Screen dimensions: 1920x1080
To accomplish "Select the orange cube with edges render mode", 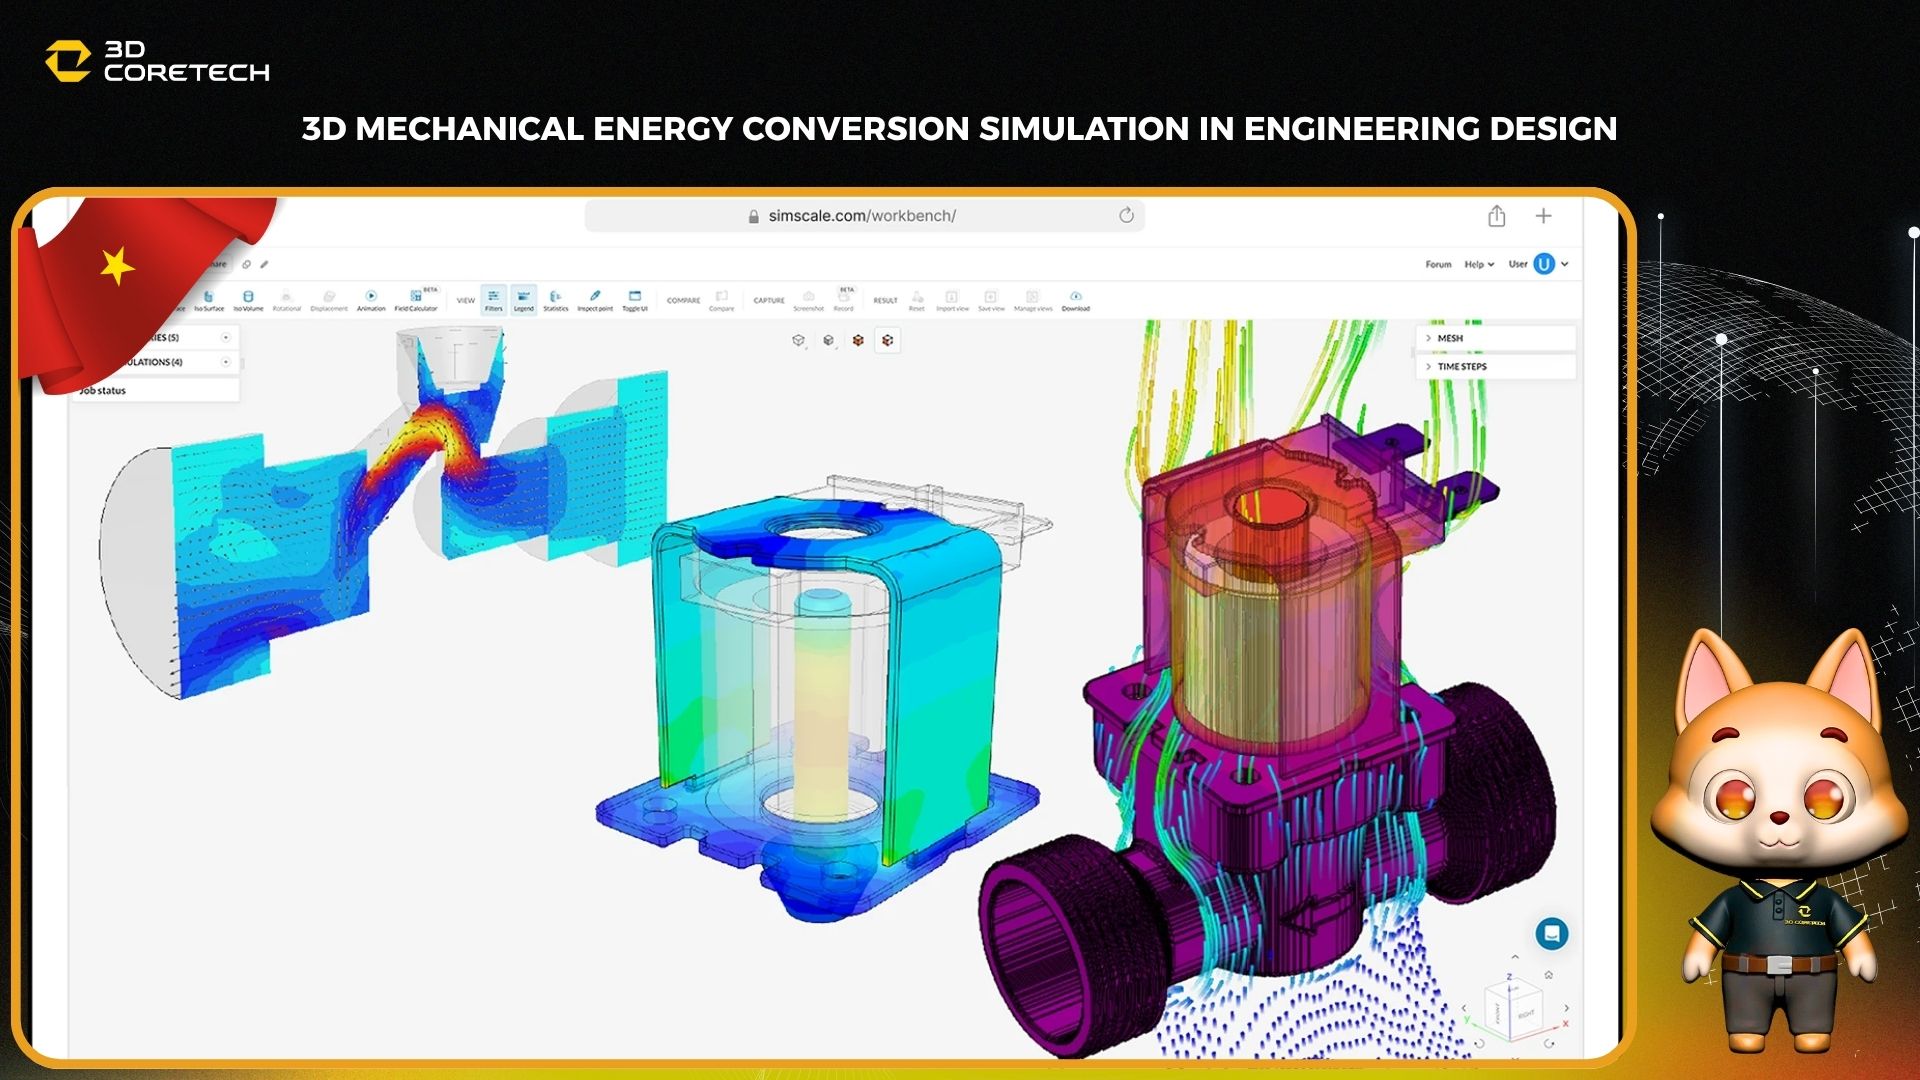I will (x=888, y=341).
